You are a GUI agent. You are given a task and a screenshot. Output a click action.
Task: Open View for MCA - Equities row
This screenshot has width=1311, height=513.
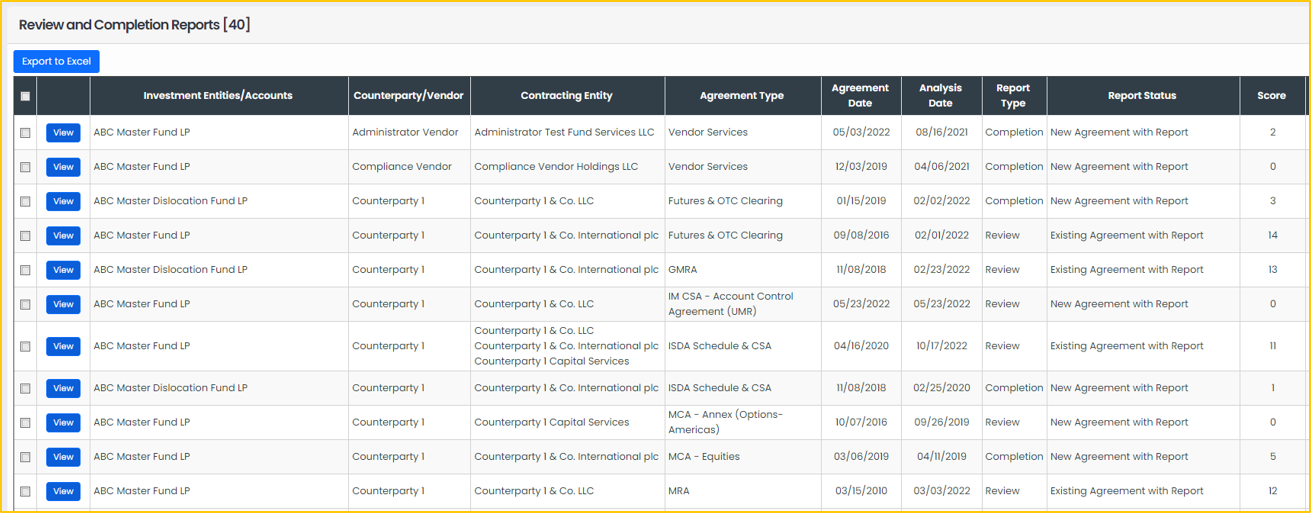click(63, 457)
